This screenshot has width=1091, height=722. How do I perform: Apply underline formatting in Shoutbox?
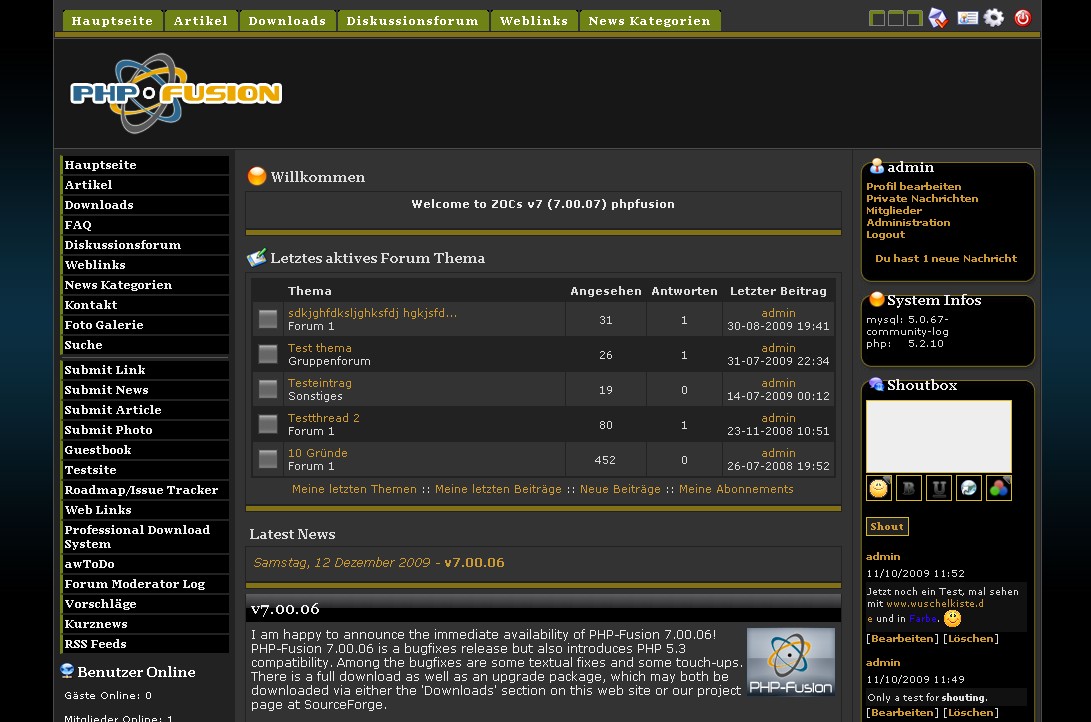pyautogui.click(x=939, y=488)
